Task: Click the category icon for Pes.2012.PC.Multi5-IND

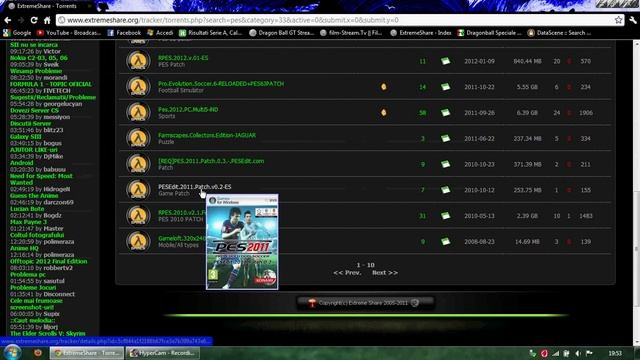Action: 138,112
